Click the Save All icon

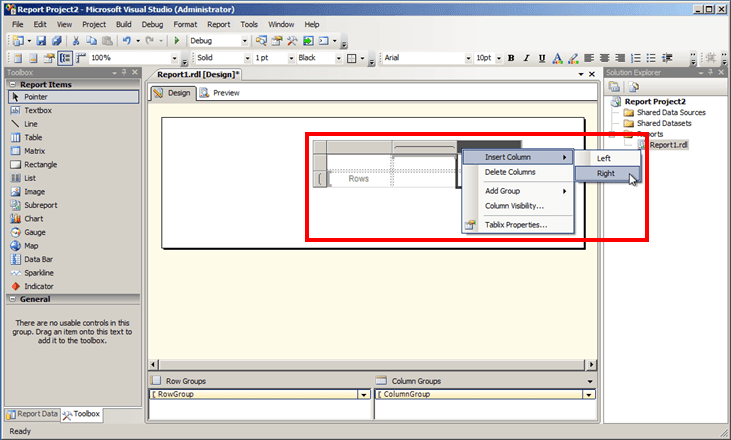[57, 41]
